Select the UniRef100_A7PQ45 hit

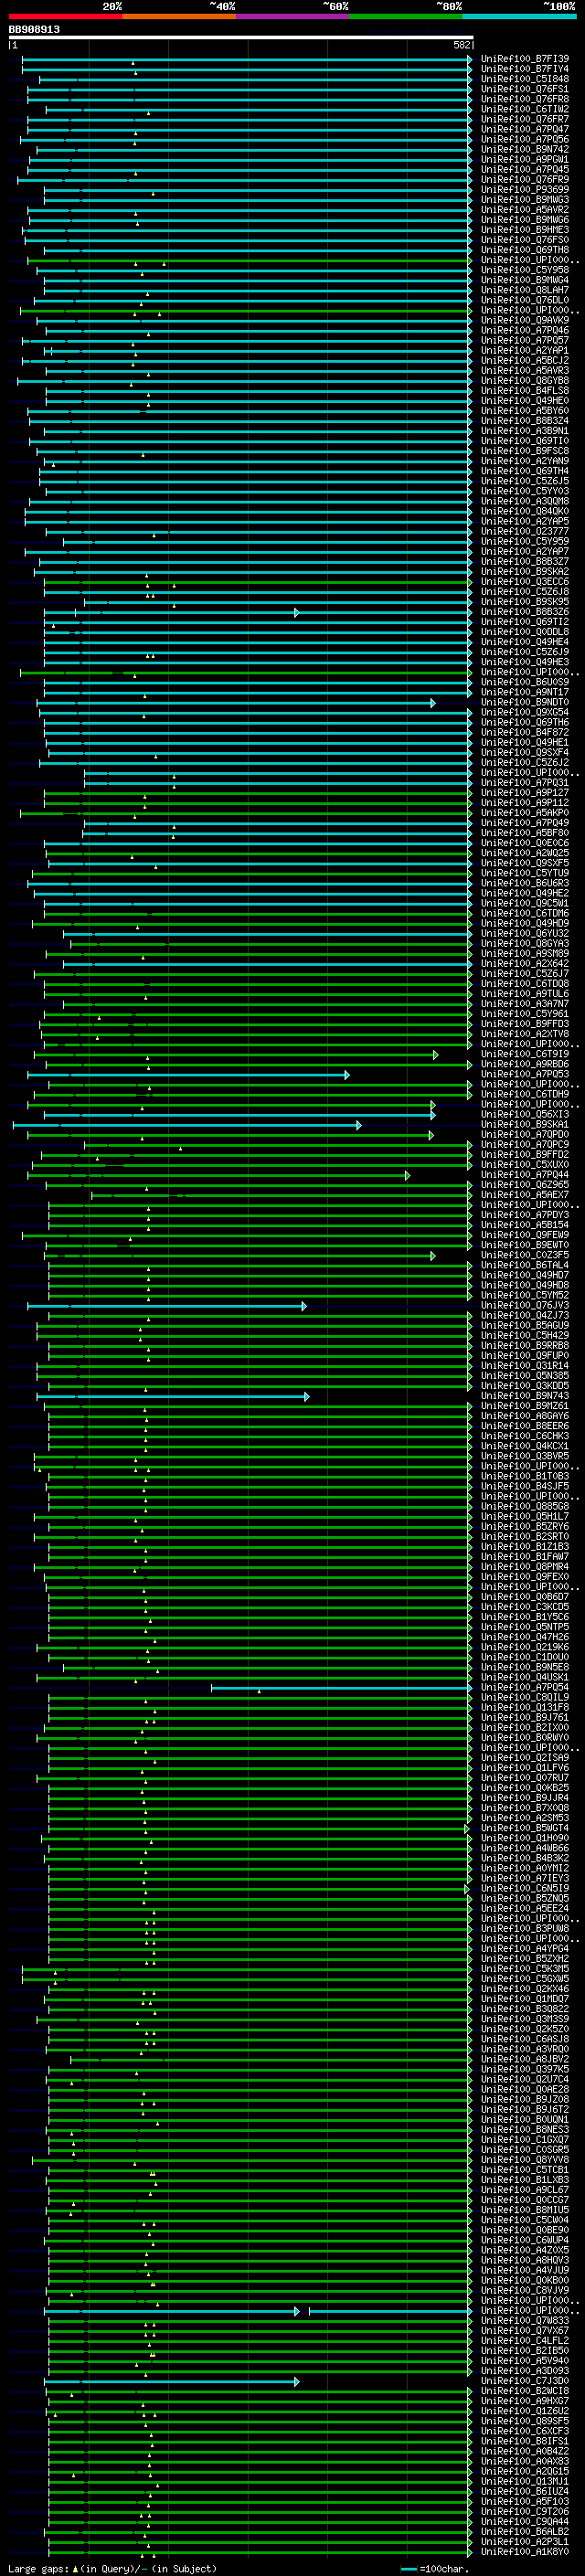tap(525, 169)
